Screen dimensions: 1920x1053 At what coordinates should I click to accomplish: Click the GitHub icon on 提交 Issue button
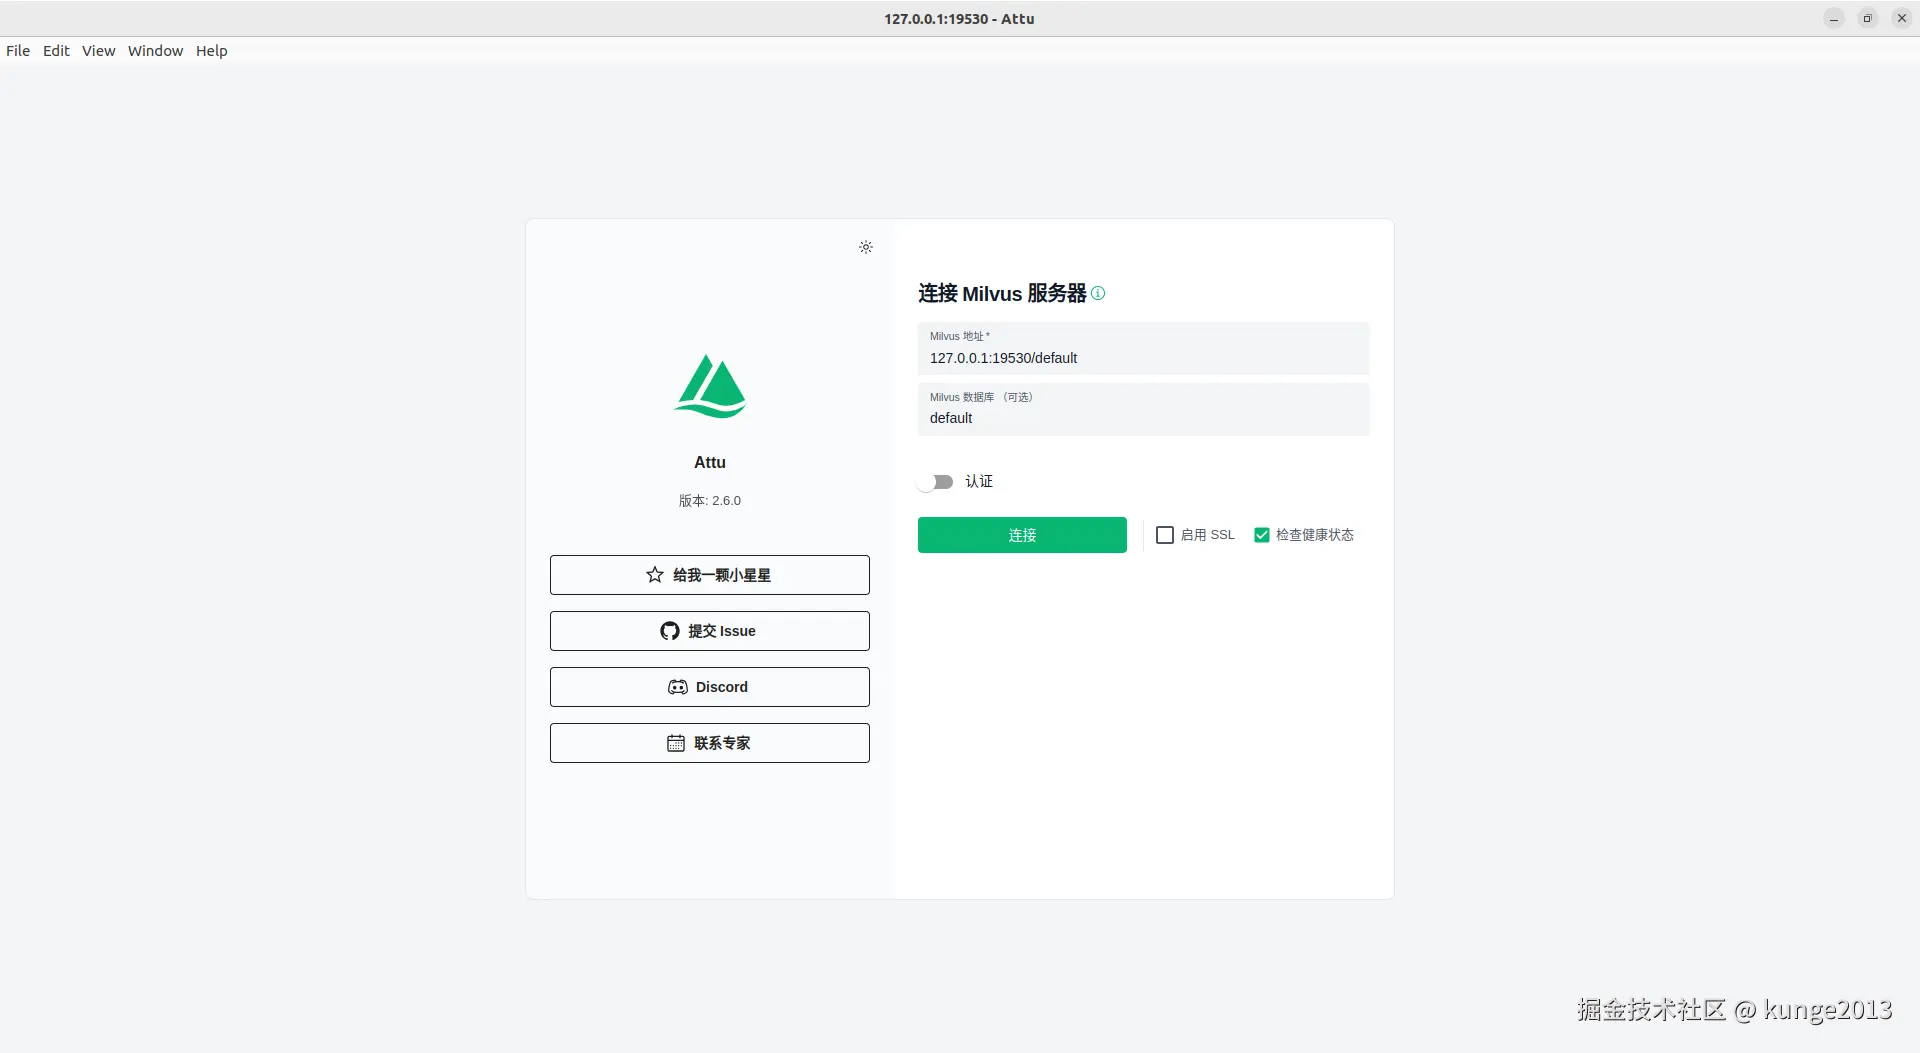click(x=668, y=631)
